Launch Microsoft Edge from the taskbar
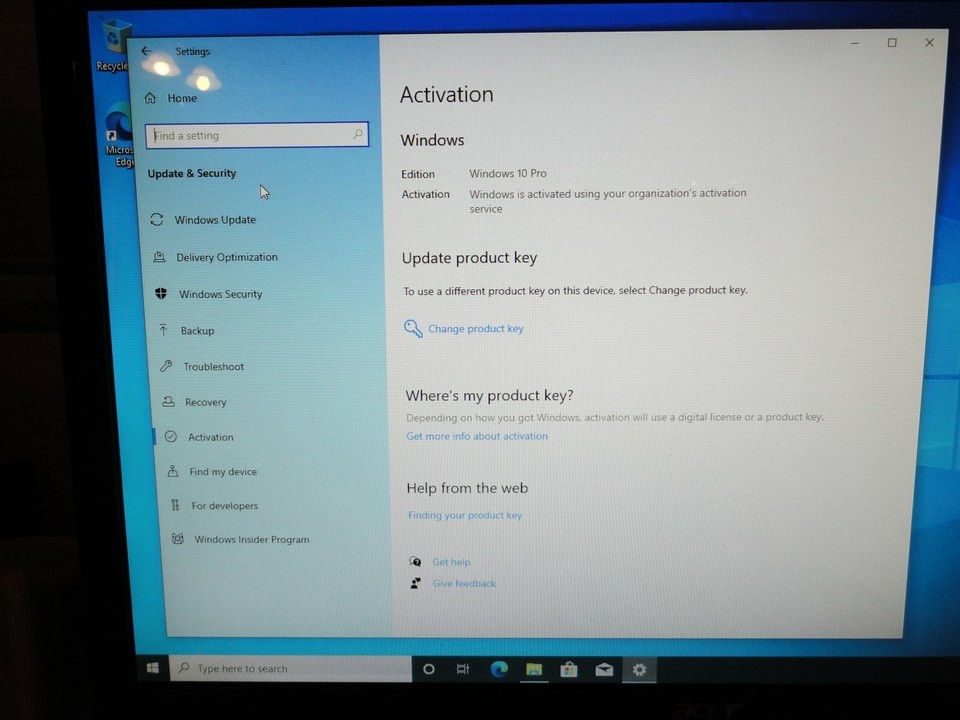Image resolution: width=960 pixels, height=720 pixels. [x=499, y=669]
